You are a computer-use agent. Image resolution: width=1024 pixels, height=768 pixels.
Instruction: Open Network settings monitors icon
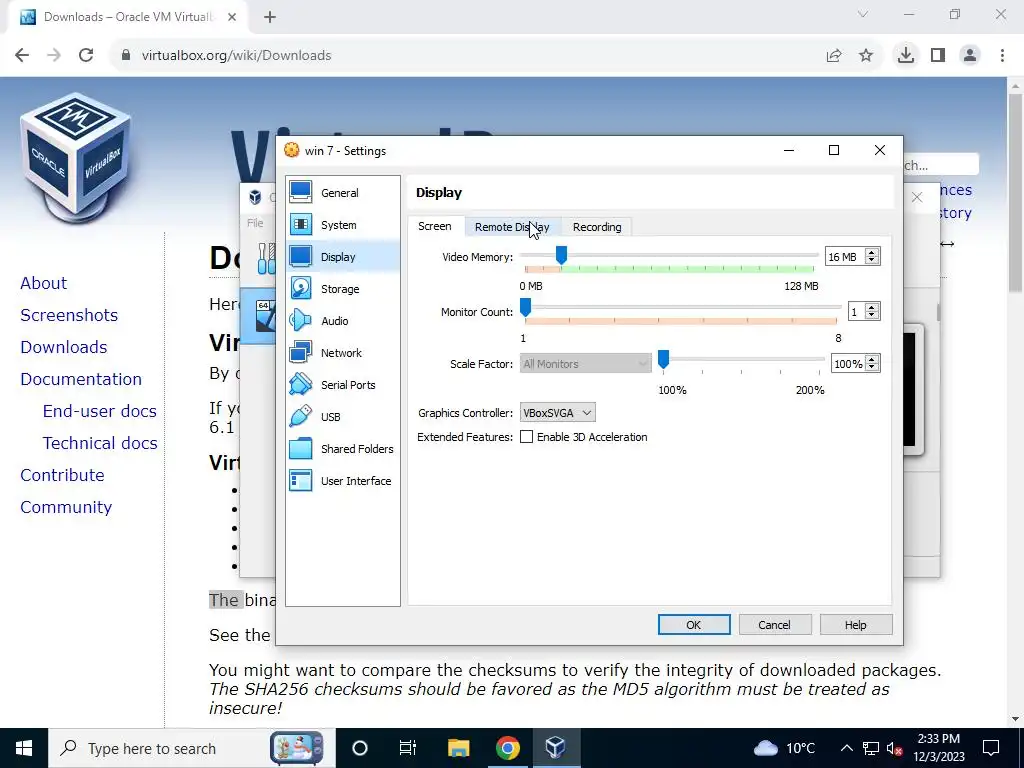pyautogui.click(x=300, y=352)
